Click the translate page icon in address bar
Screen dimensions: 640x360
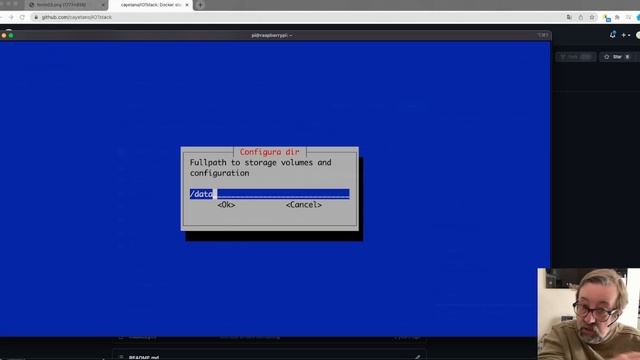coord(569,17)
